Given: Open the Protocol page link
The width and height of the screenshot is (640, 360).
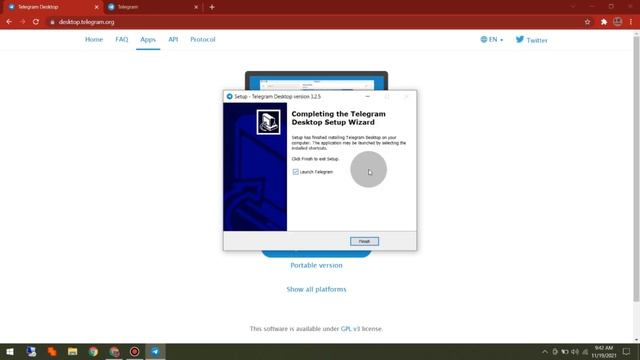Looking at the screenshot, I should click(202, 40).
